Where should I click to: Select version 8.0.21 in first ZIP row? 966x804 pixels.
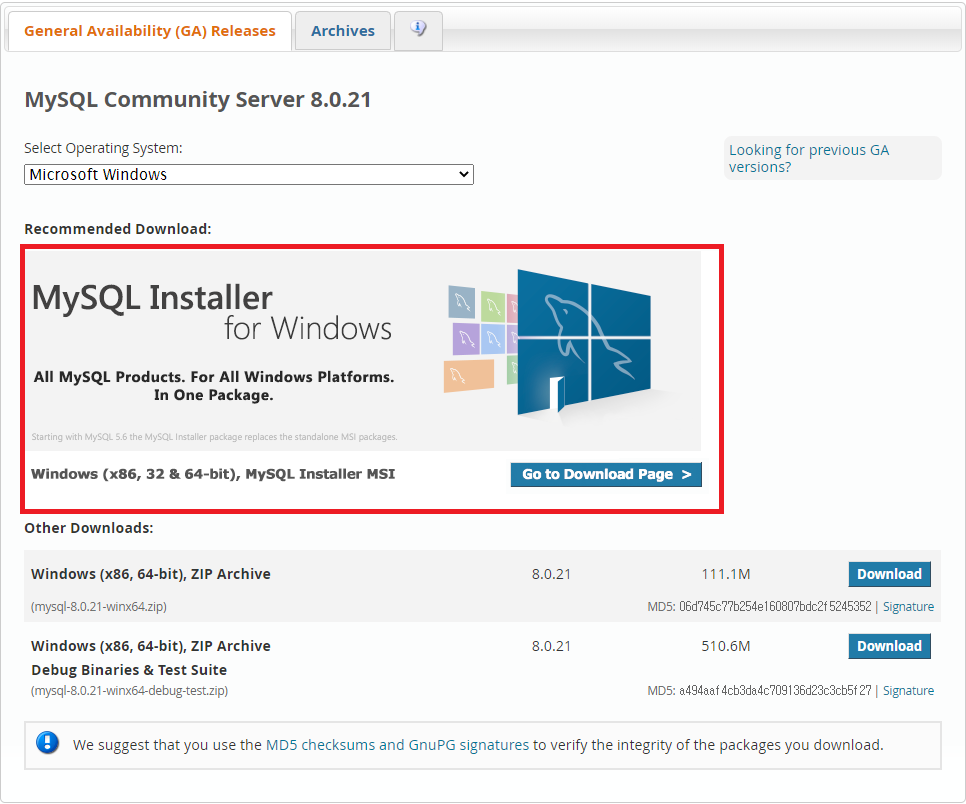coord(551,574)
